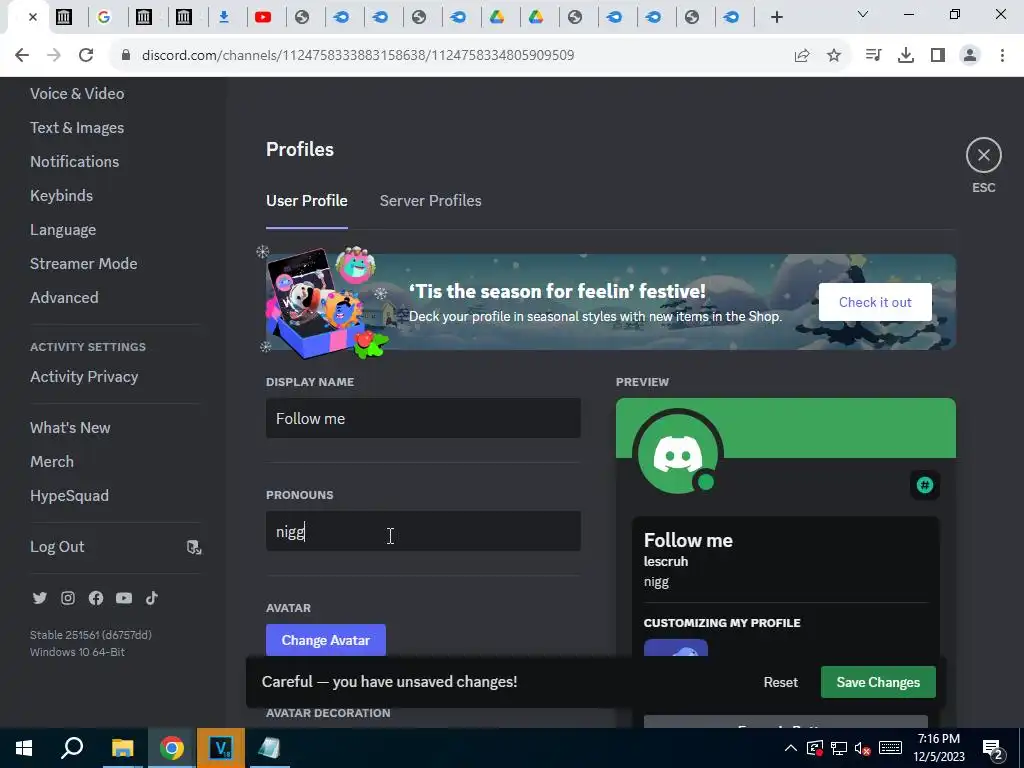The image size is (1024, 768).
Task: Go to Notifications settings
Action: (x=74, y=161)
